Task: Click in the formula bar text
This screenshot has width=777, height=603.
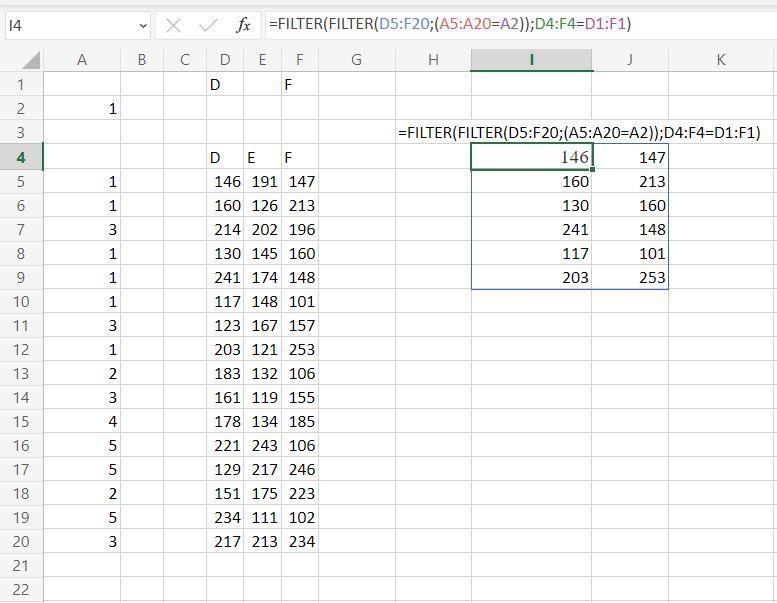Action: pyautogui.click(x=450, y=24)
